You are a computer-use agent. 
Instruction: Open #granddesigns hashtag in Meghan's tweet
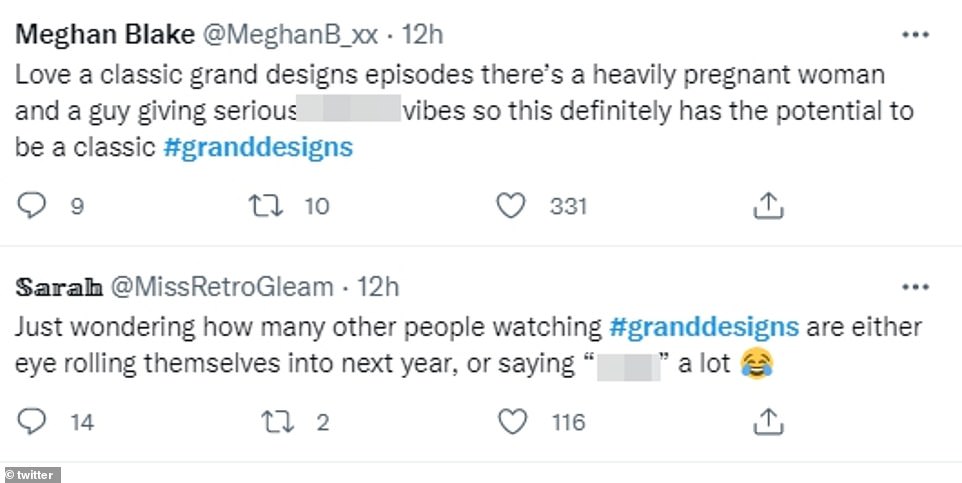tap(258, 148)
